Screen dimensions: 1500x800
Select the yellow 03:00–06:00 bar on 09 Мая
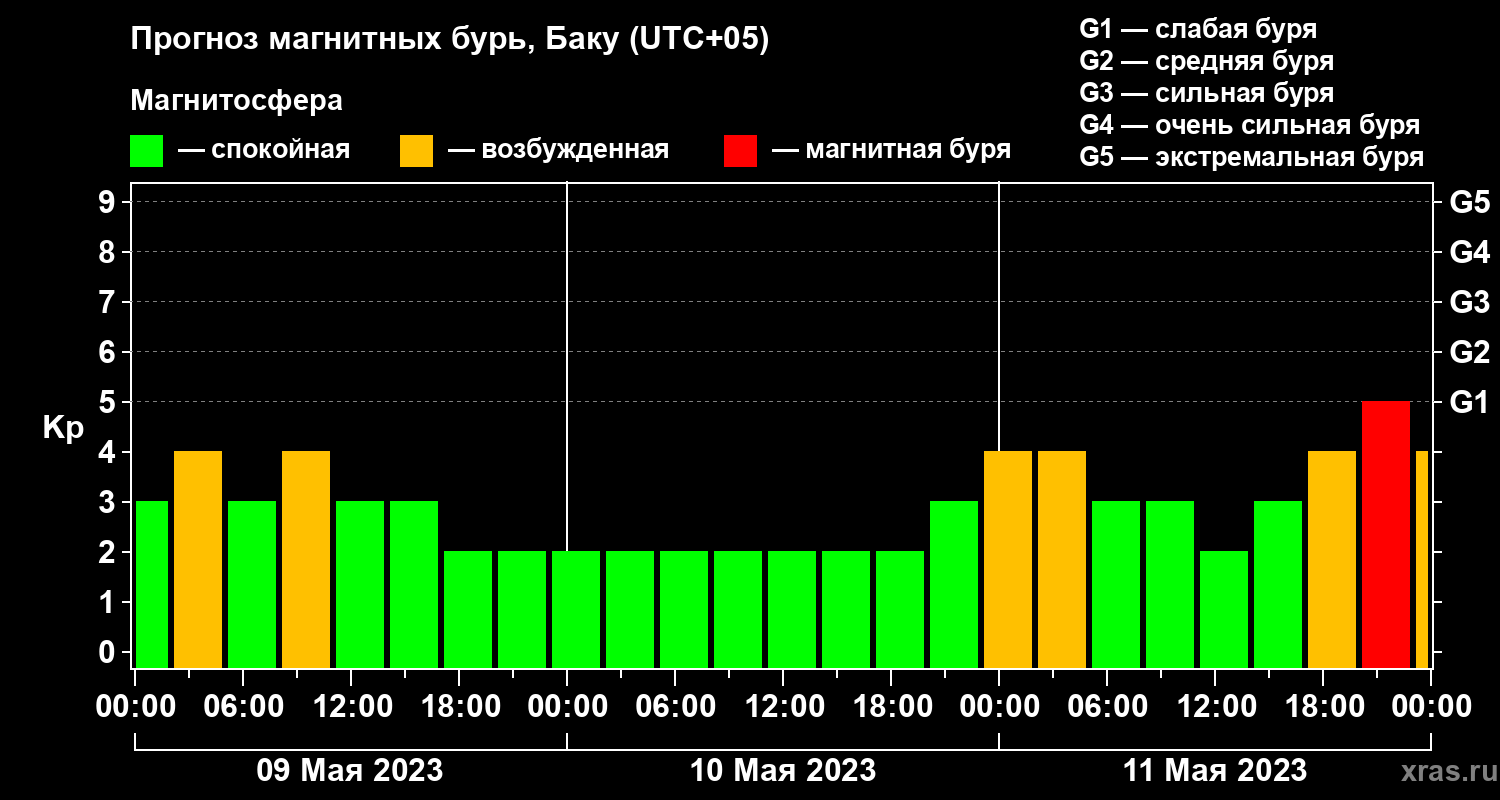[x=198, y=560]
